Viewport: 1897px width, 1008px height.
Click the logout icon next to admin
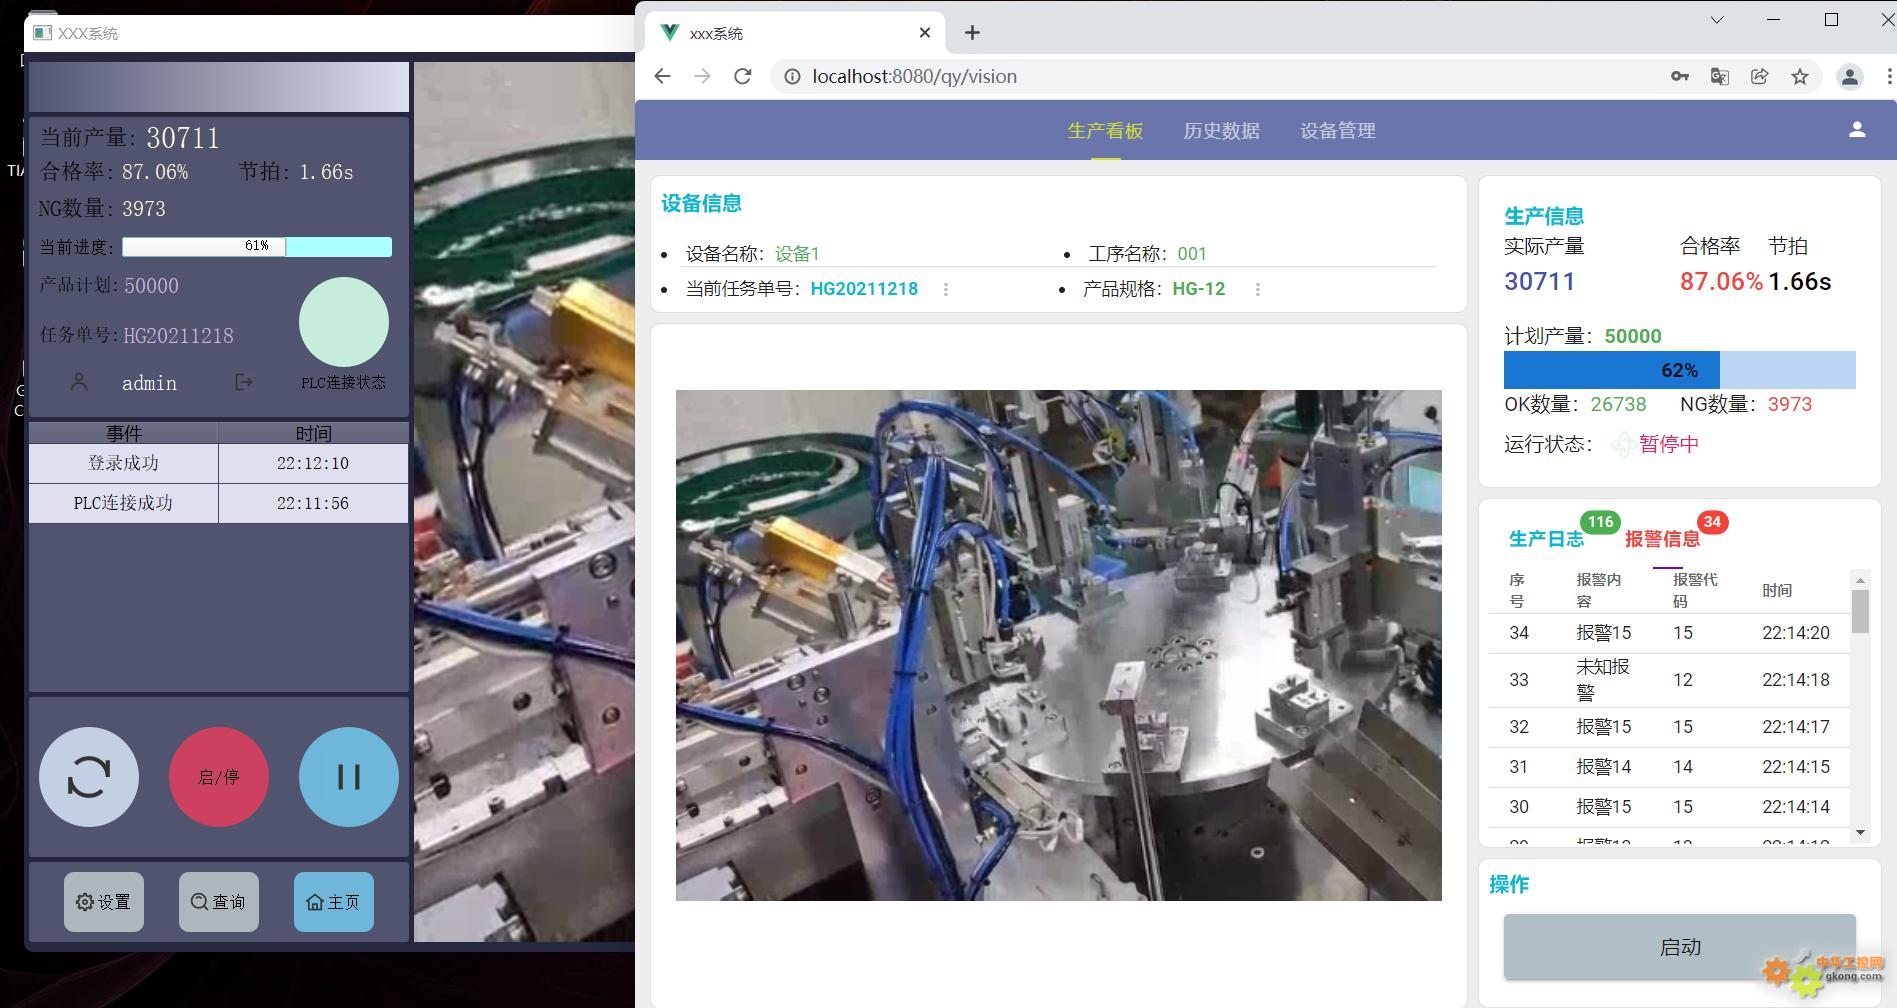click(243, 382)
